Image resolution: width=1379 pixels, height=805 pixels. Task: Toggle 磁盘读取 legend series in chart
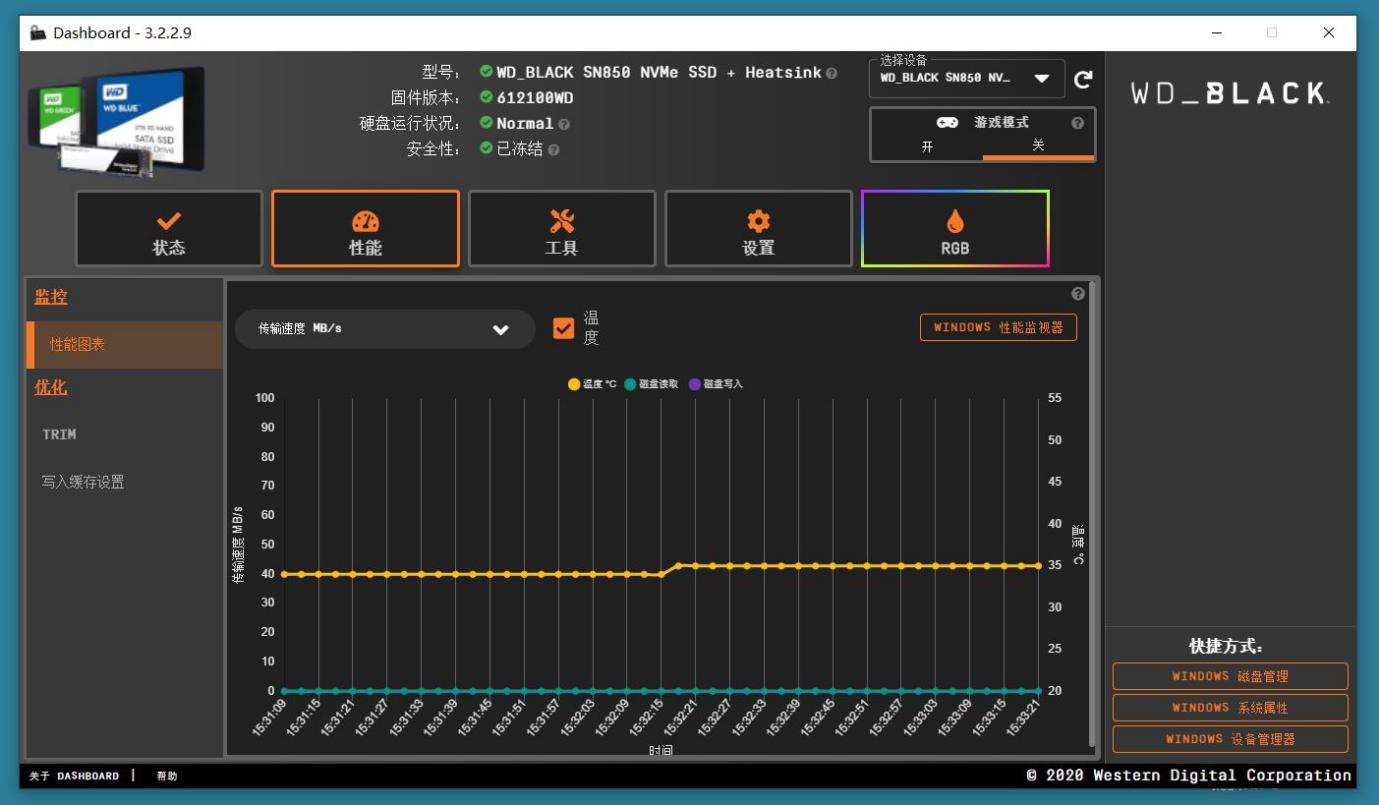pos(651,384)
